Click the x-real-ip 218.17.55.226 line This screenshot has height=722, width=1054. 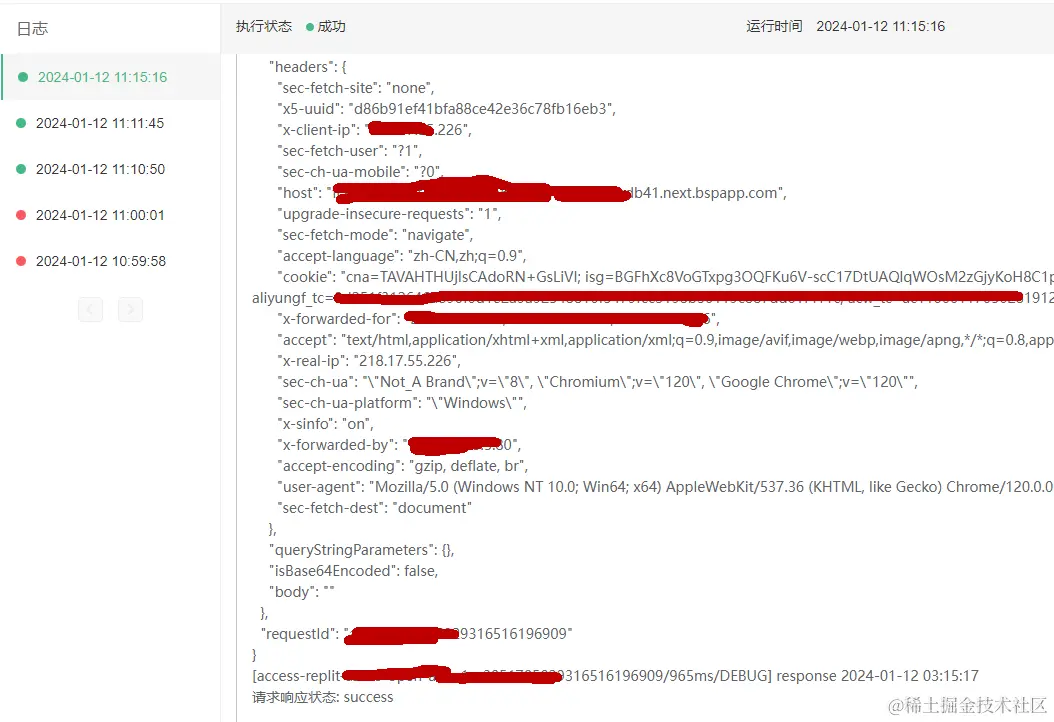(x=369, y=360)
